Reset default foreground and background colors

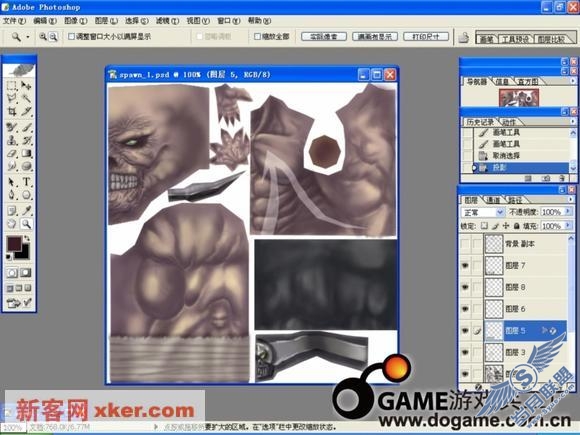pyautogui.click(x=9, y=256)
